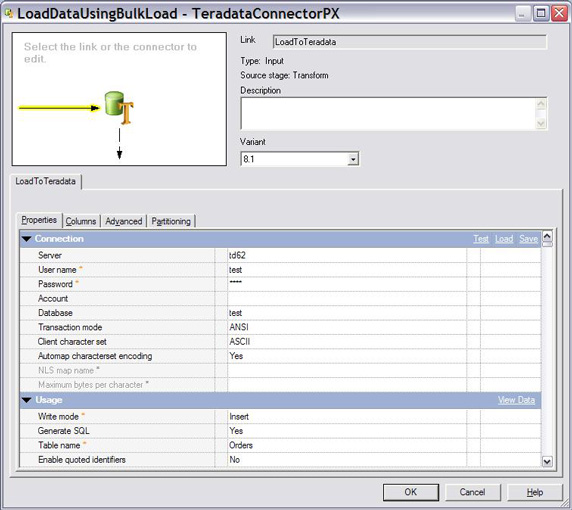Screen dimensions: 572x510
Task: Click Description scrollbar up arrow
Action: 541,104
